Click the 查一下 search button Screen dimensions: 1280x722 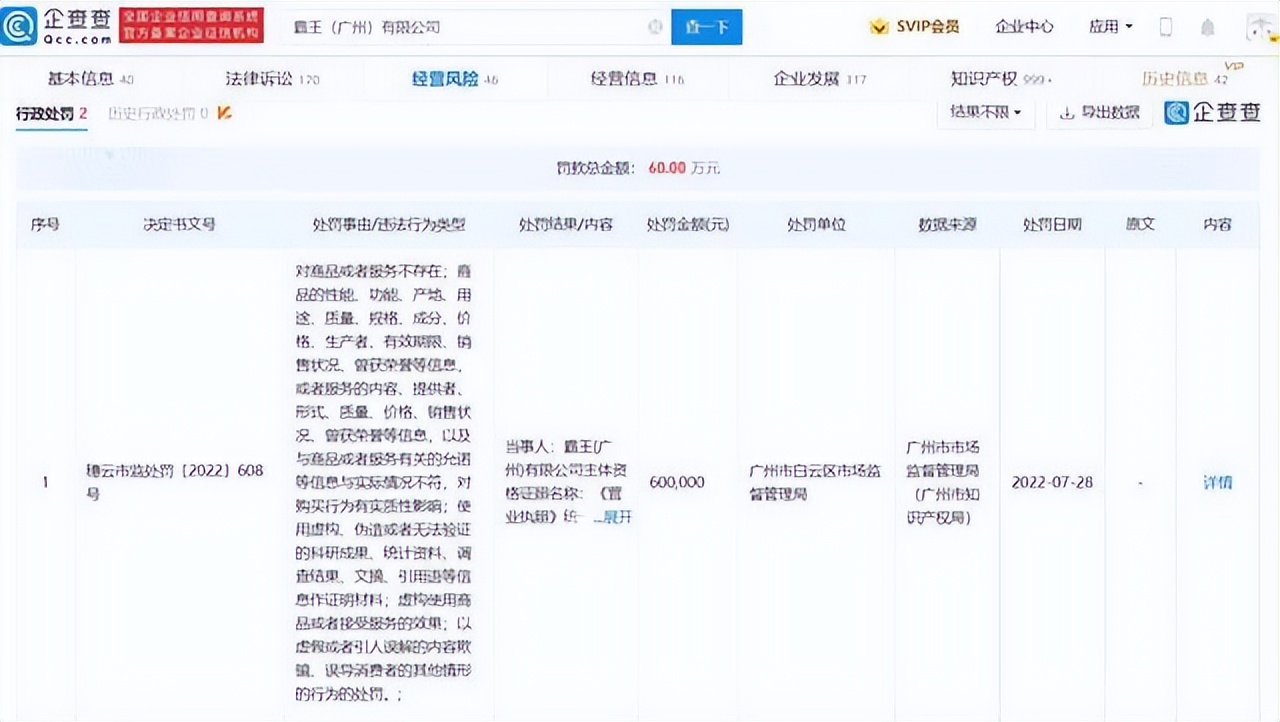(x=706, y=27)
